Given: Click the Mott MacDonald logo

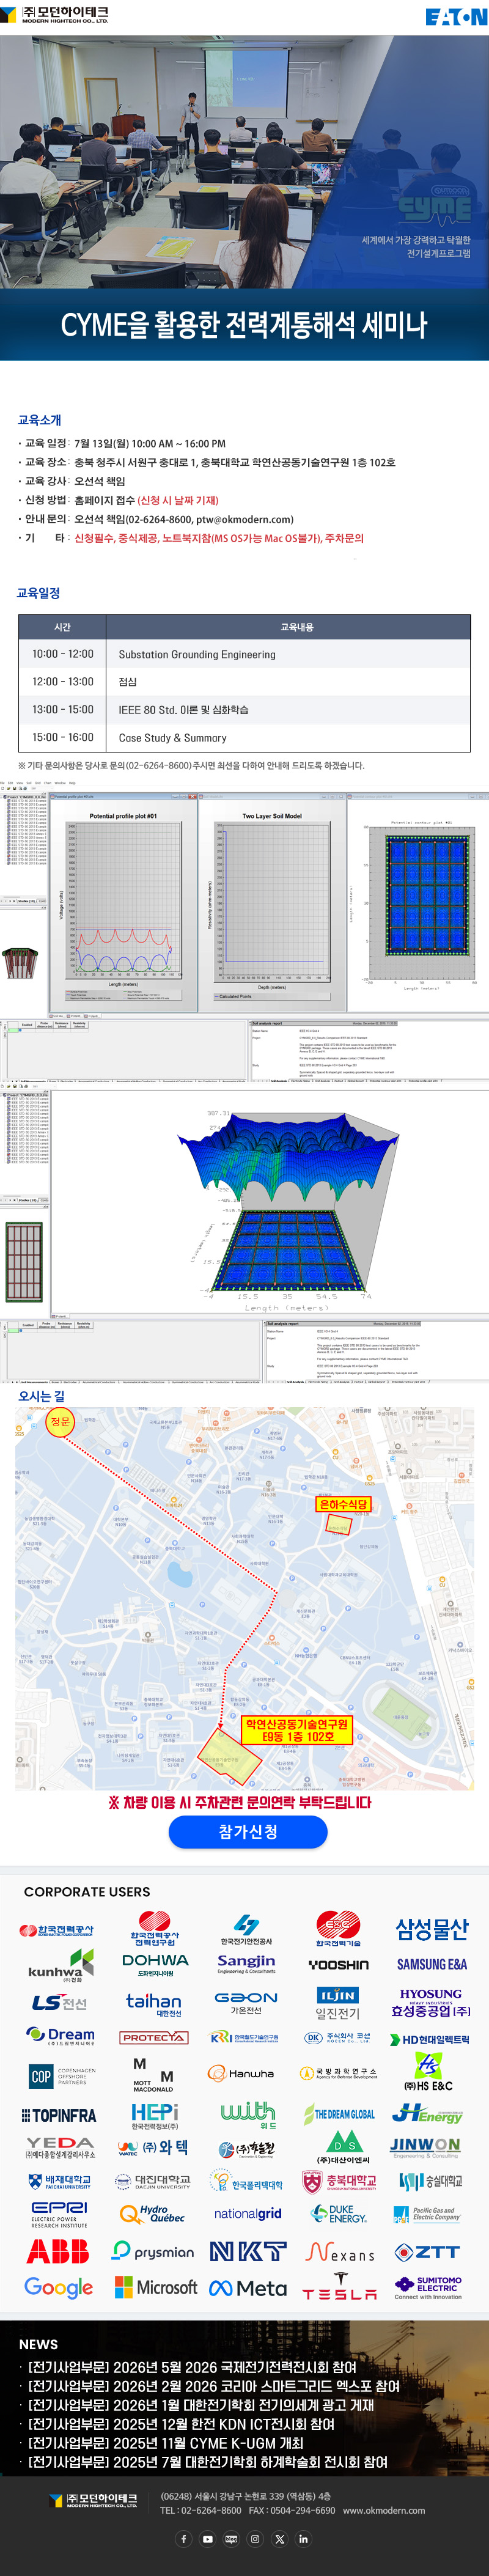Looking at the screenshot, I should click(153, 2074).
